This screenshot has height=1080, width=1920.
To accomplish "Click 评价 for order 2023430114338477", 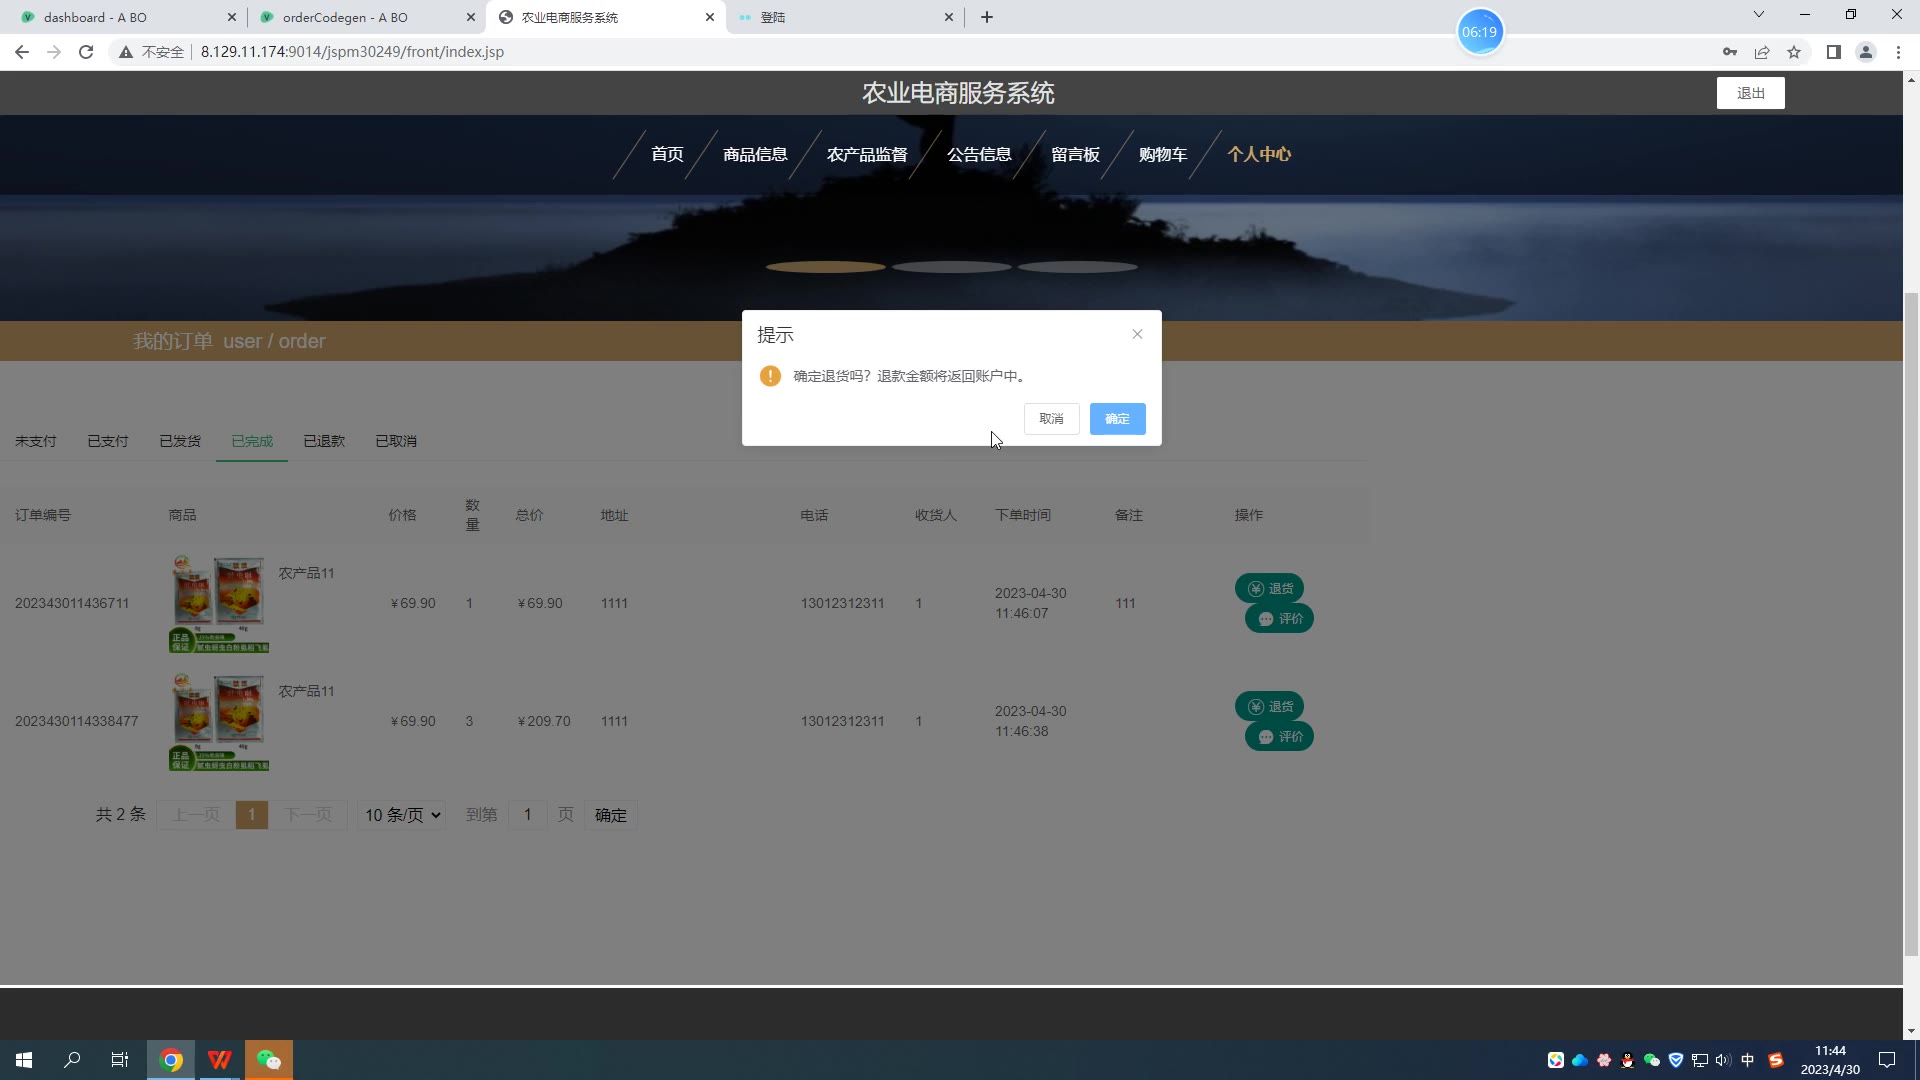I will click(1279, 737).
